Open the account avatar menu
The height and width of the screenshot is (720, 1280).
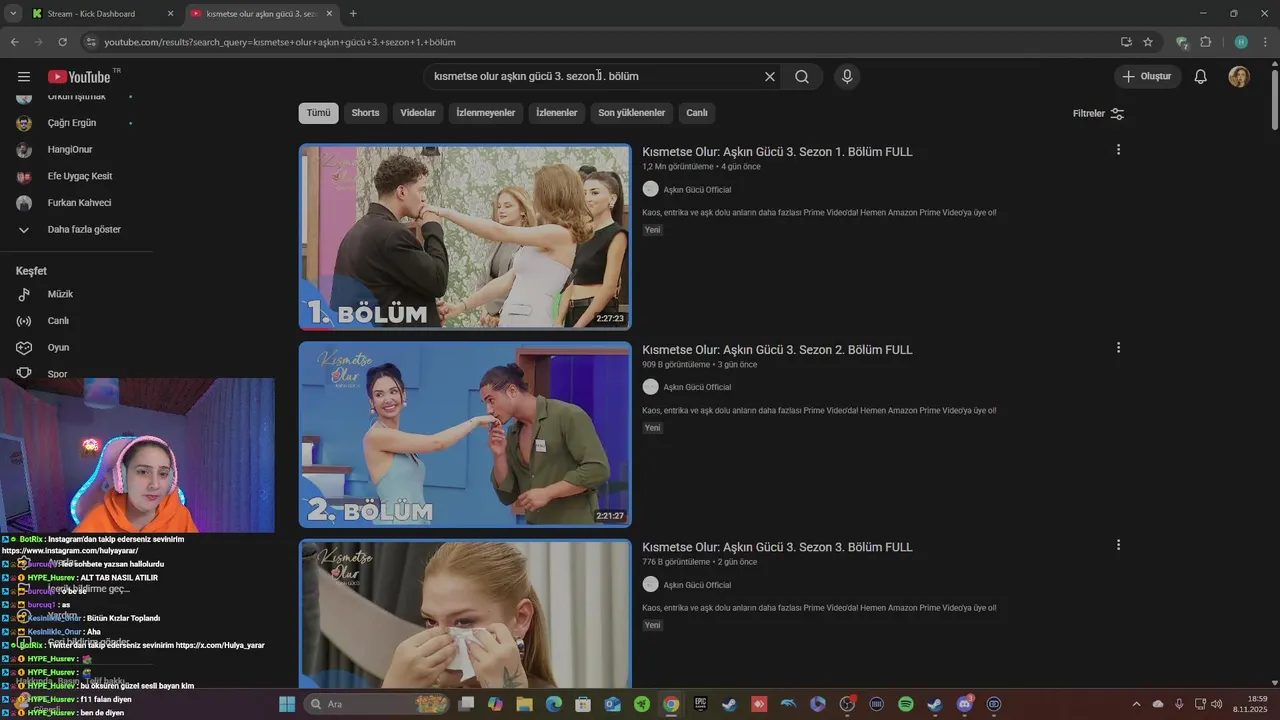1239,77
